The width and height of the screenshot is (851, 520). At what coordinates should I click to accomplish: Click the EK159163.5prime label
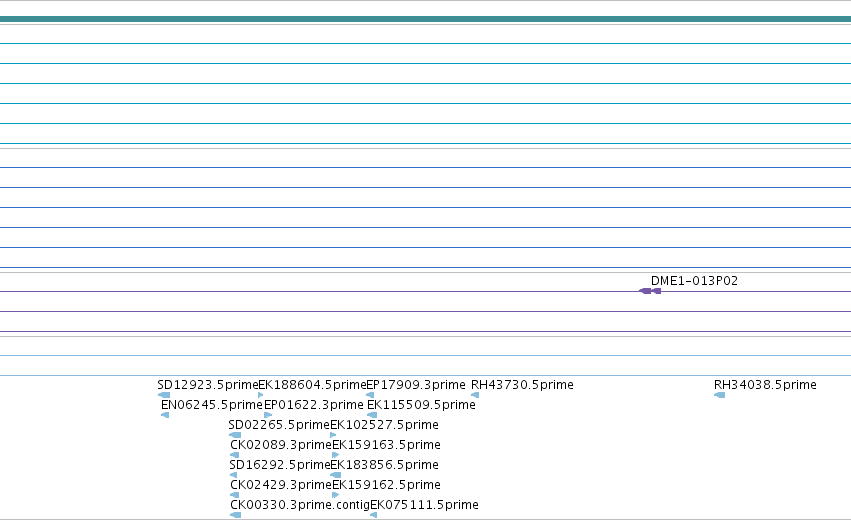[x=386, y=445]
